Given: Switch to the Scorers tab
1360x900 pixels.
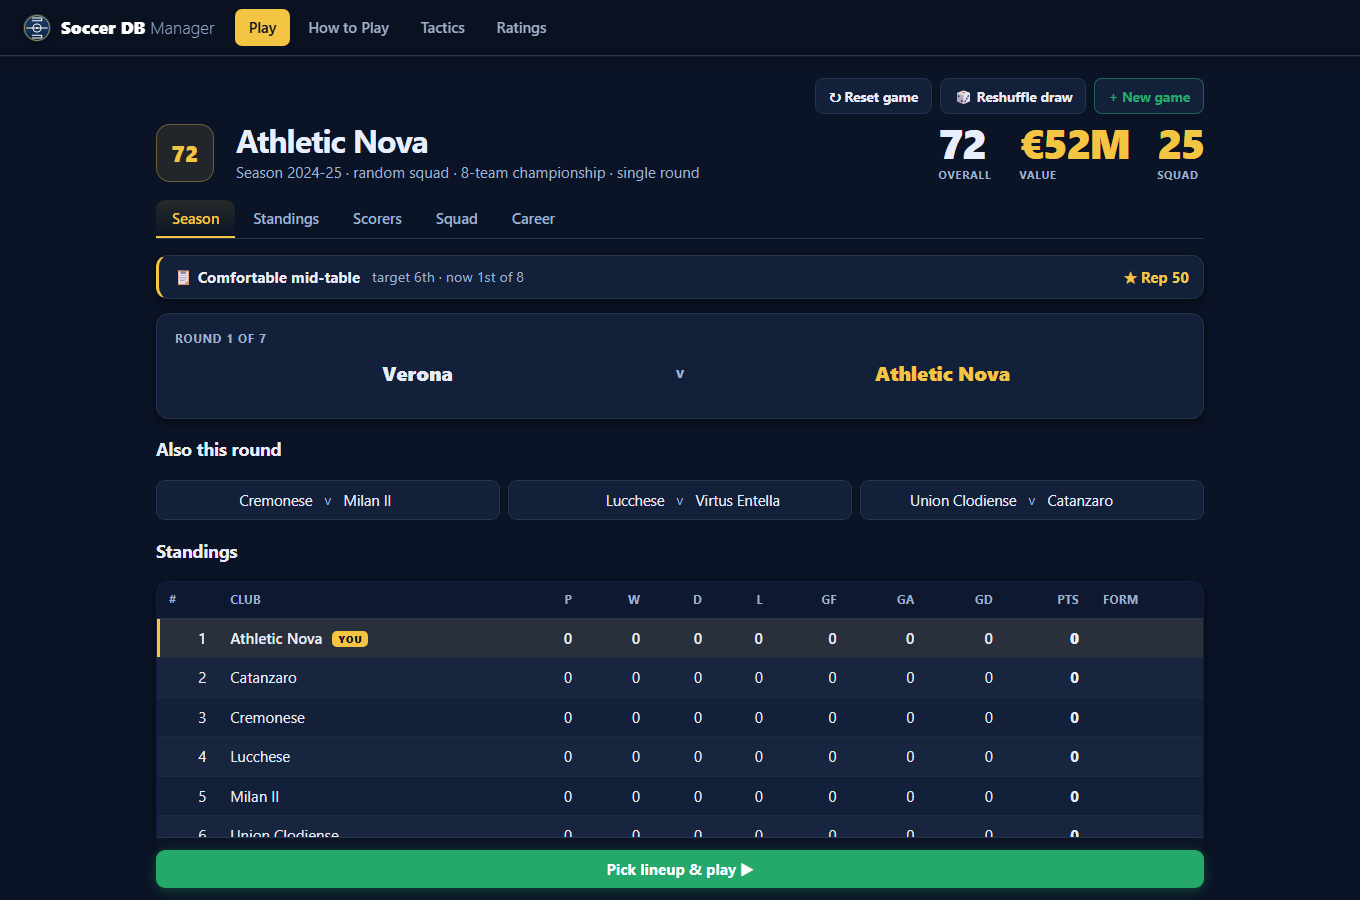Looking at the screenshot, I should pos(377,219).
